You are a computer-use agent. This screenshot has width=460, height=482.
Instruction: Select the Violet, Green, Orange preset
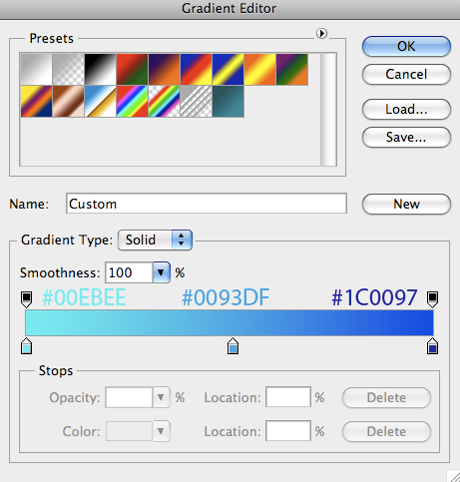292,69
